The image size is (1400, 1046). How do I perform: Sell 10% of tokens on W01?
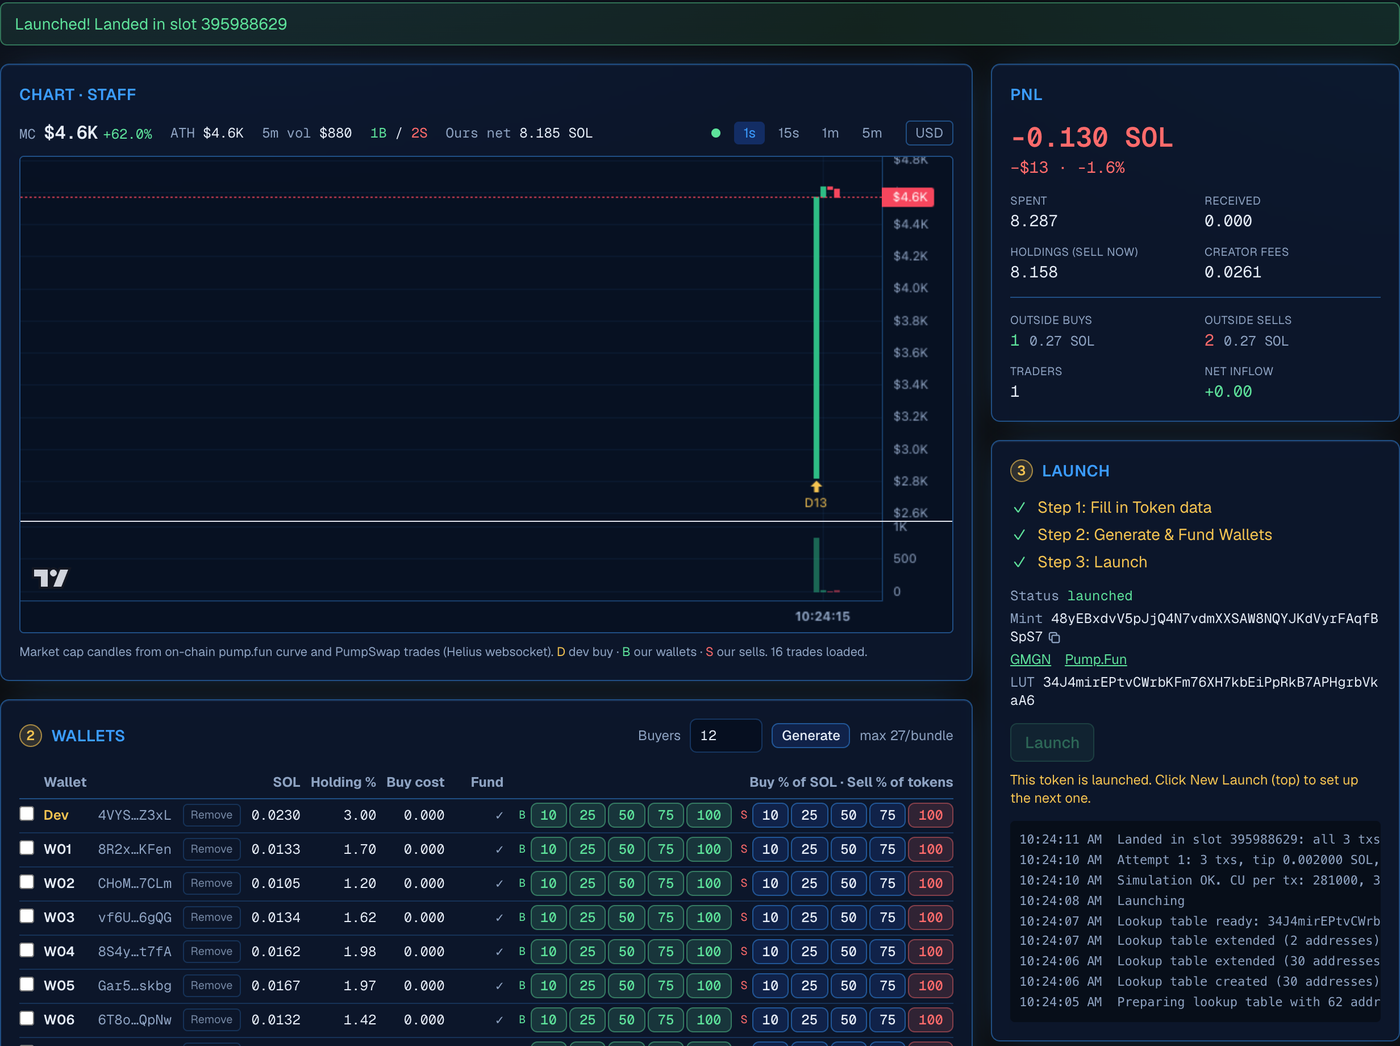pos(770,849)
